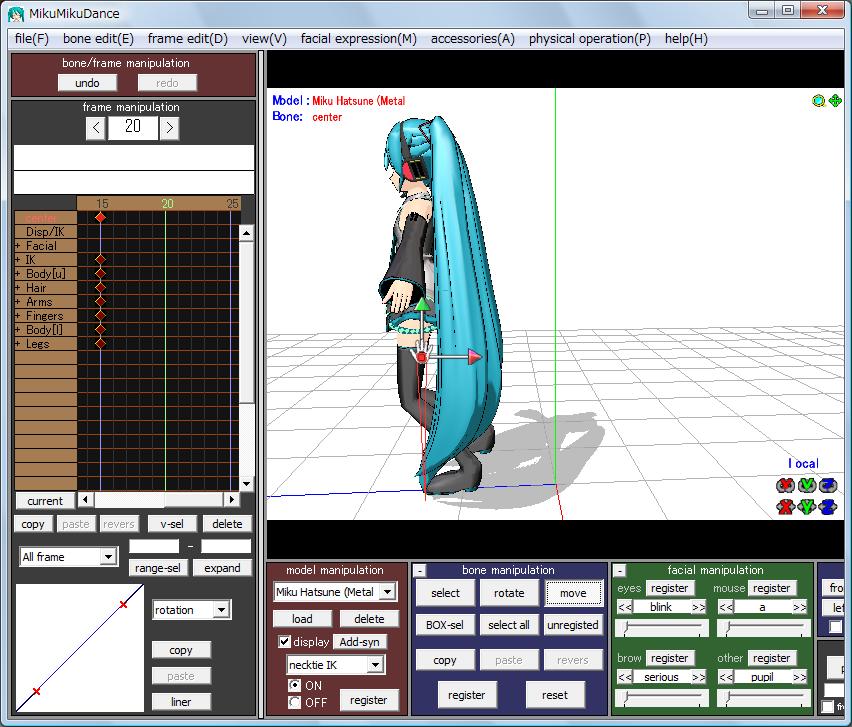The width and height of the screenshot is (852, 727).
Task: Click mouse morph next arrows
Action: click(x=799, y=607)
